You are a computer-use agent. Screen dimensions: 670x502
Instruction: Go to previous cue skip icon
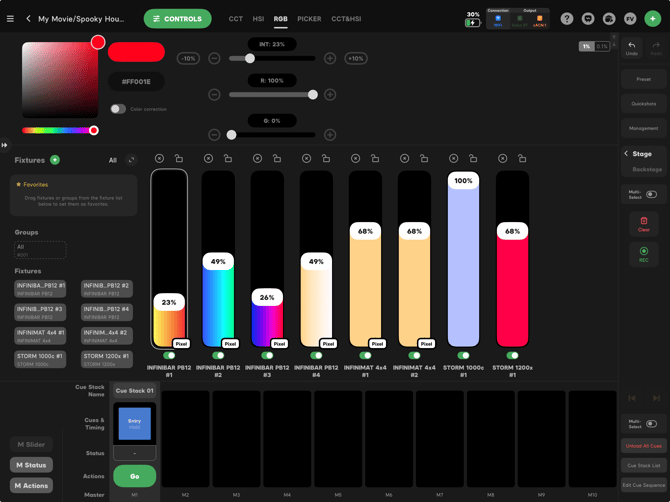[x=632, y=398]
